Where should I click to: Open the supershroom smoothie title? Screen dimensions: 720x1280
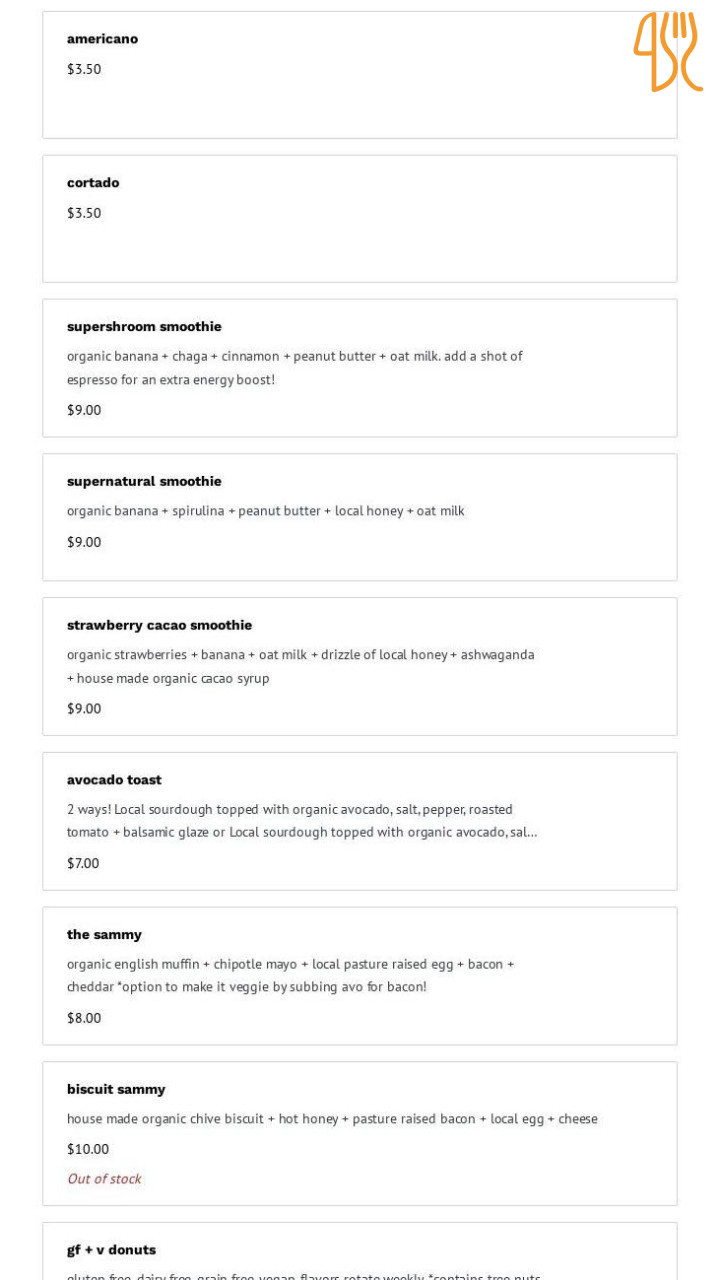click(144, 327)
